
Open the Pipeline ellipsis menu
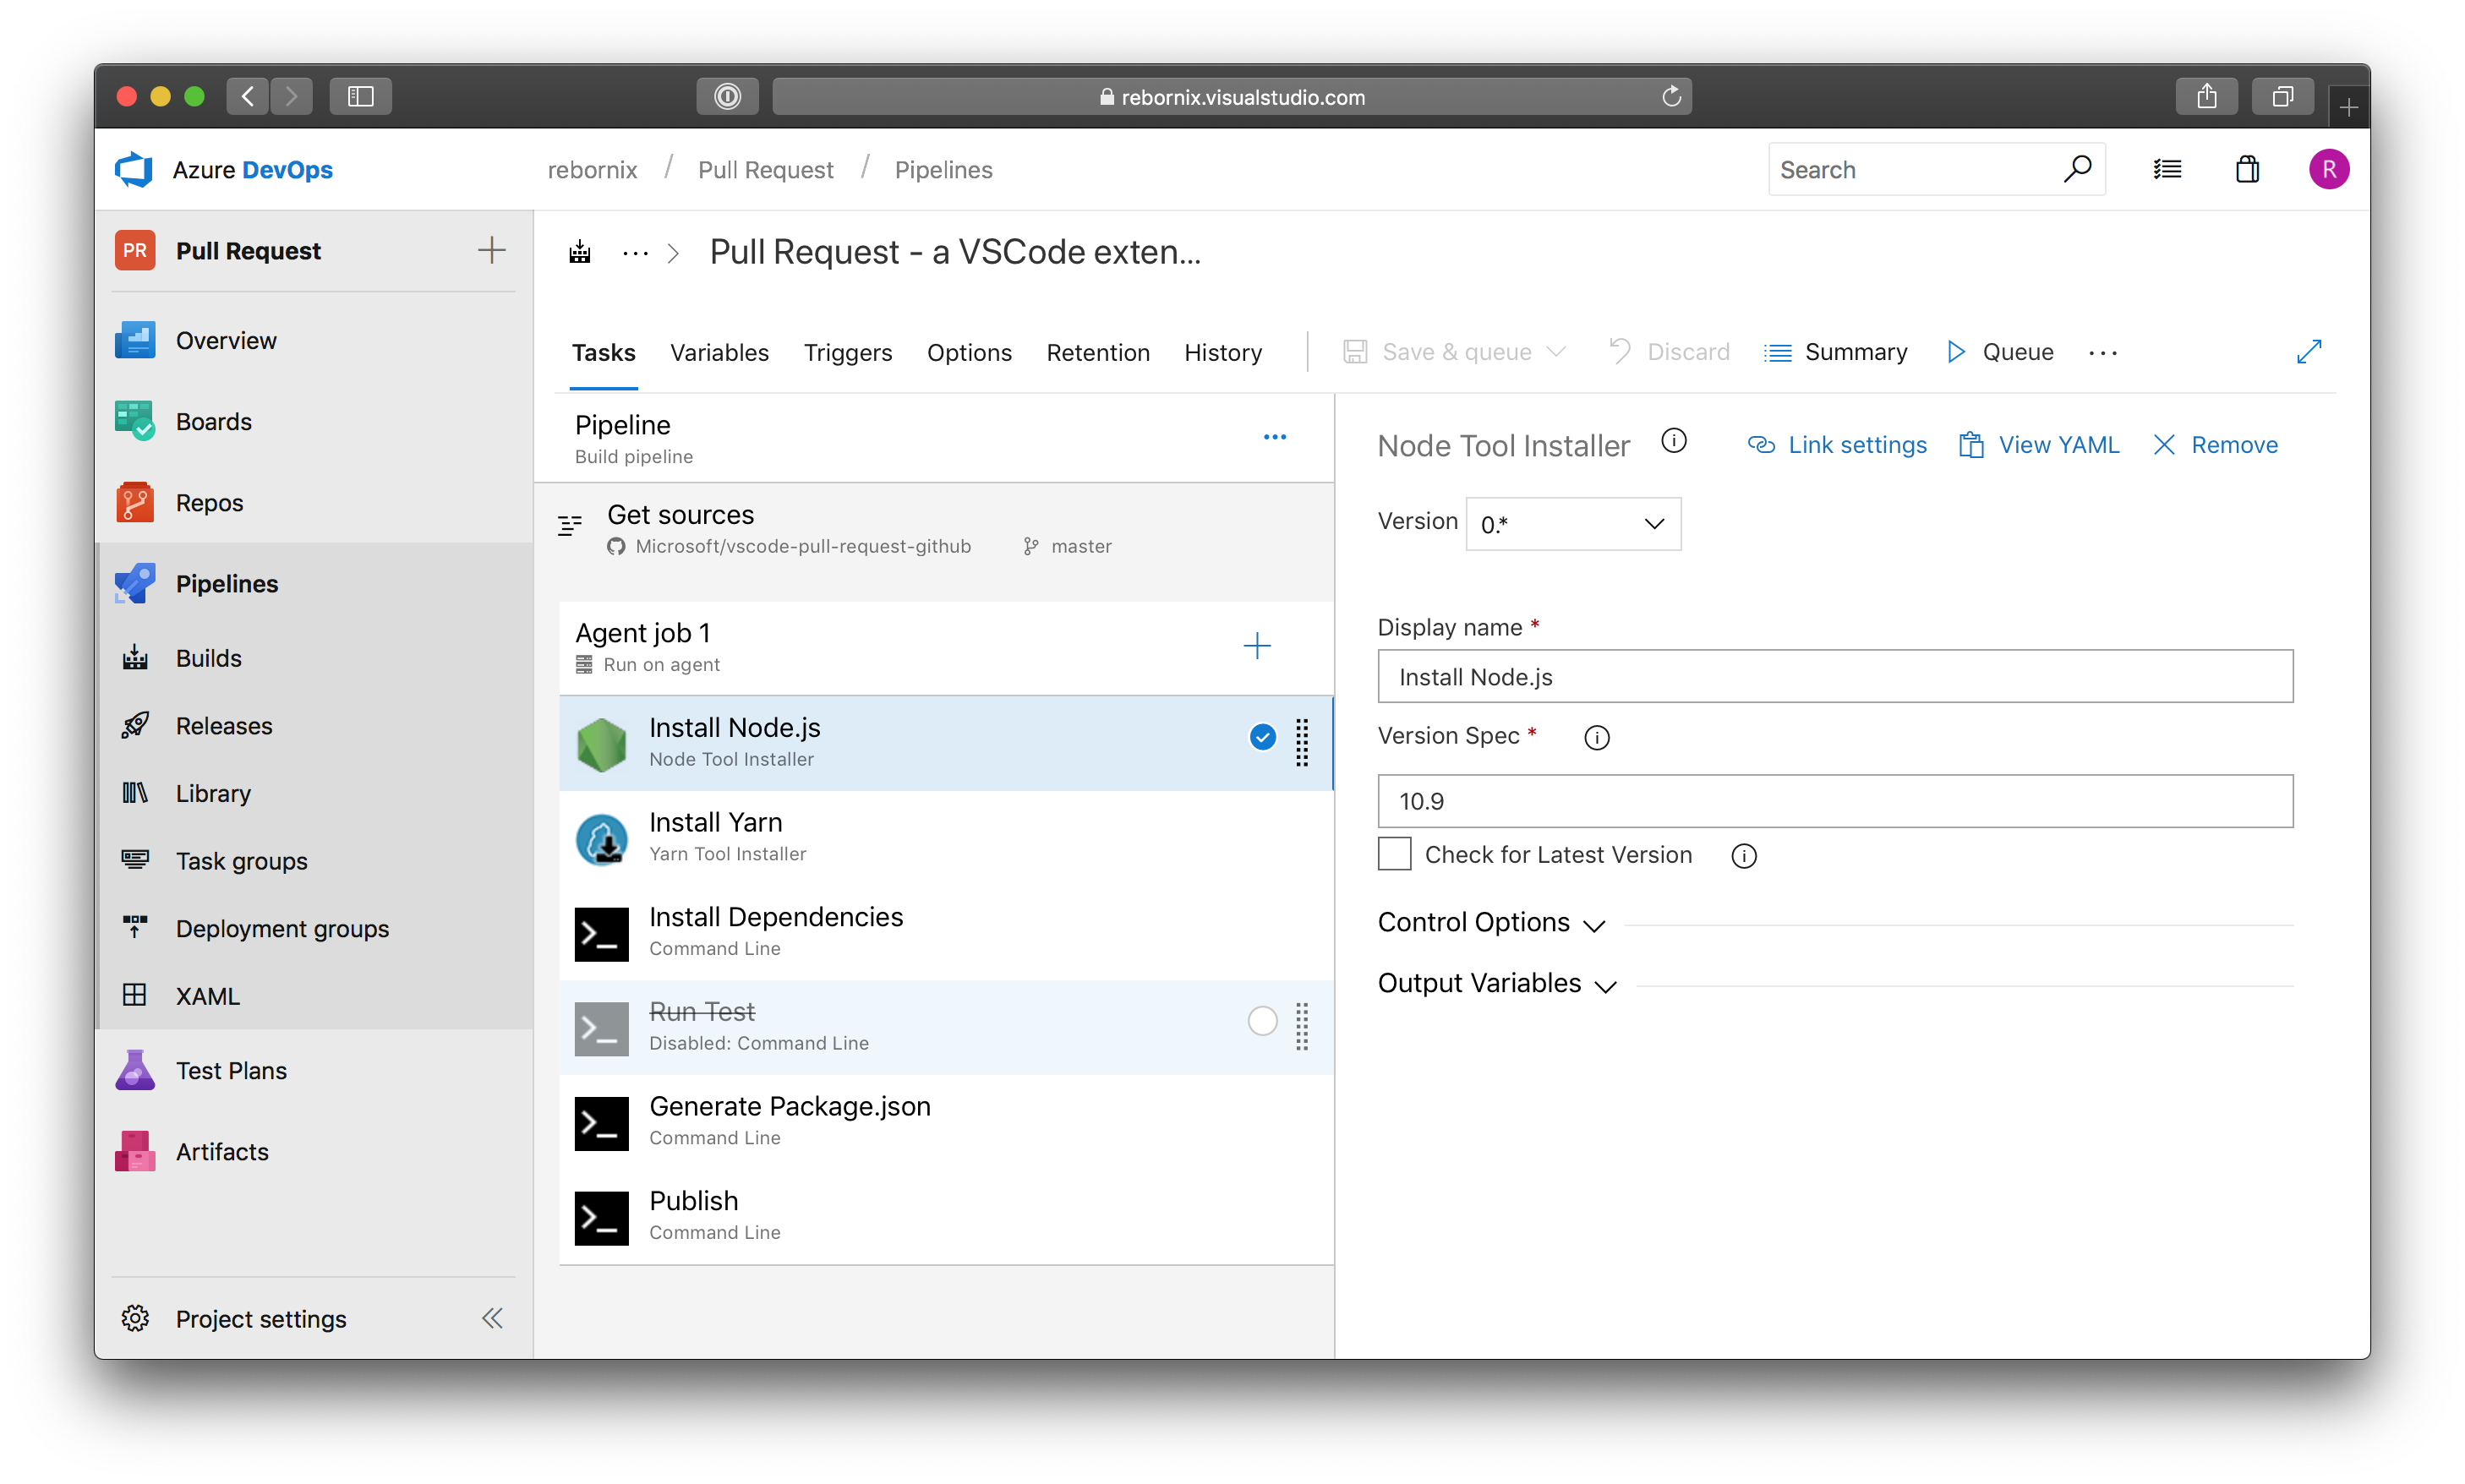click(1274, 437)
